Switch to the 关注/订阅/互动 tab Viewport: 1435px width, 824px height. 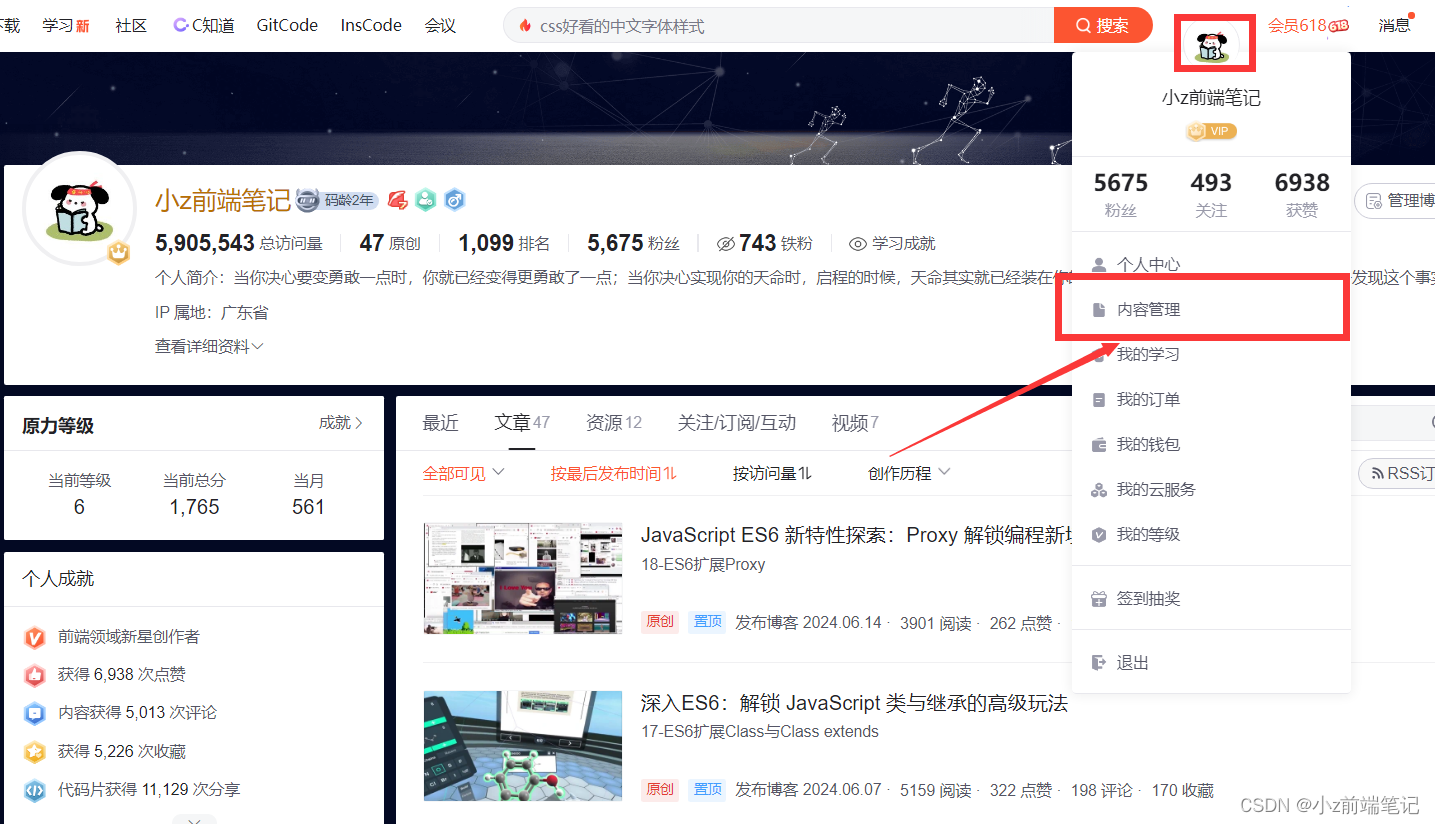pos(737,423)
